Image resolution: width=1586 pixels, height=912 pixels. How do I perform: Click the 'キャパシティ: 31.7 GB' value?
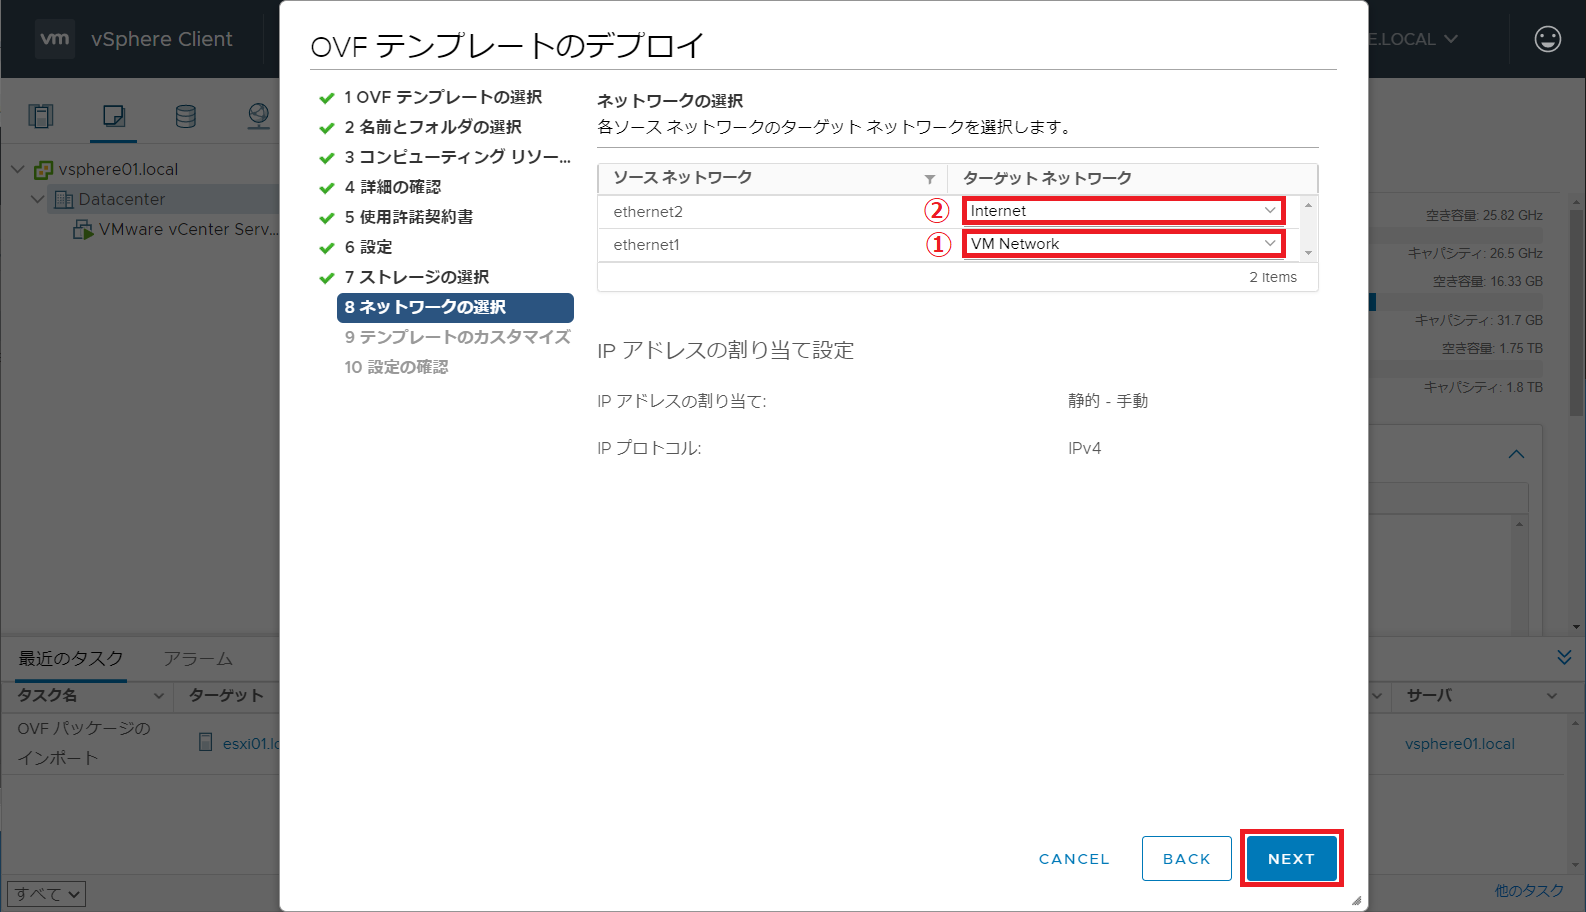[1479, 320]
